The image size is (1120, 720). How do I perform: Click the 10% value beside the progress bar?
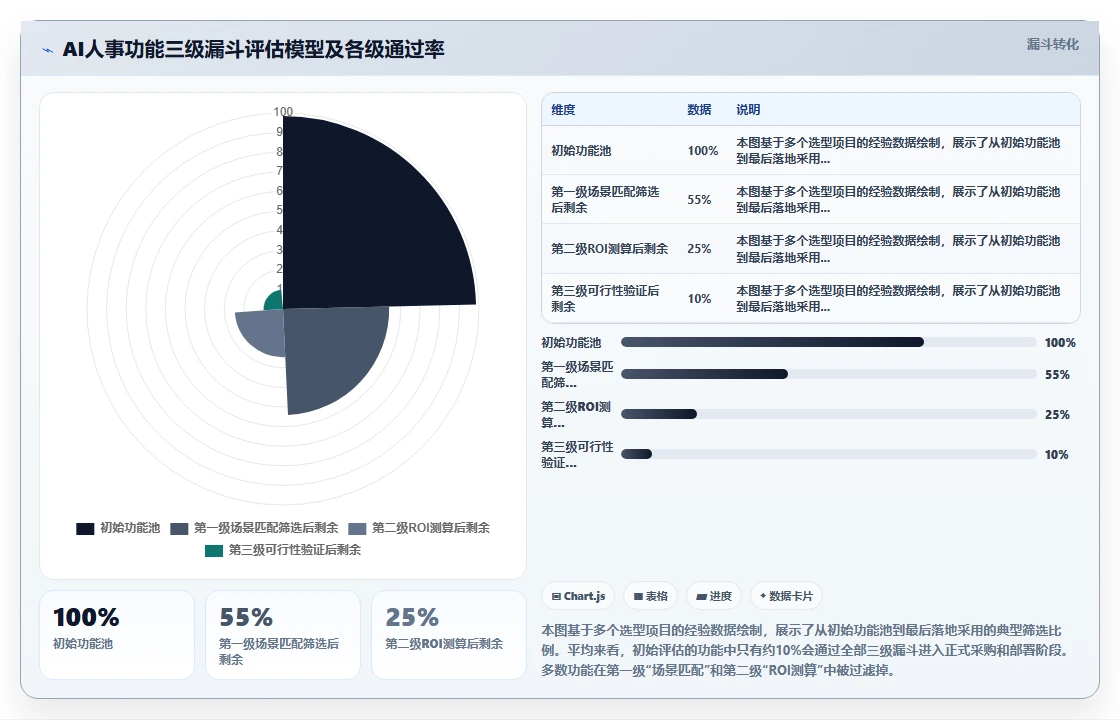(x=1056, y=455)
